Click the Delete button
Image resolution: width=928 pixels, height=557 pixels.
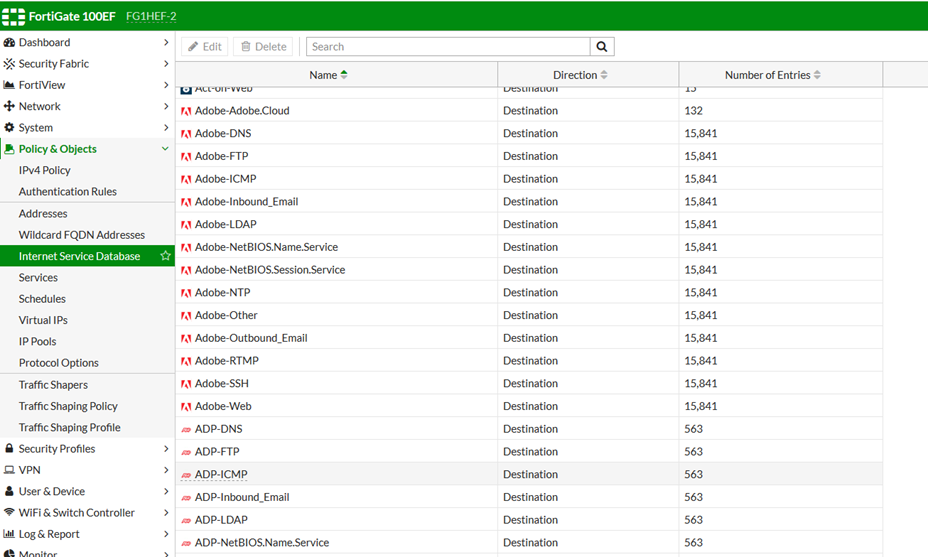pos(263,47)
